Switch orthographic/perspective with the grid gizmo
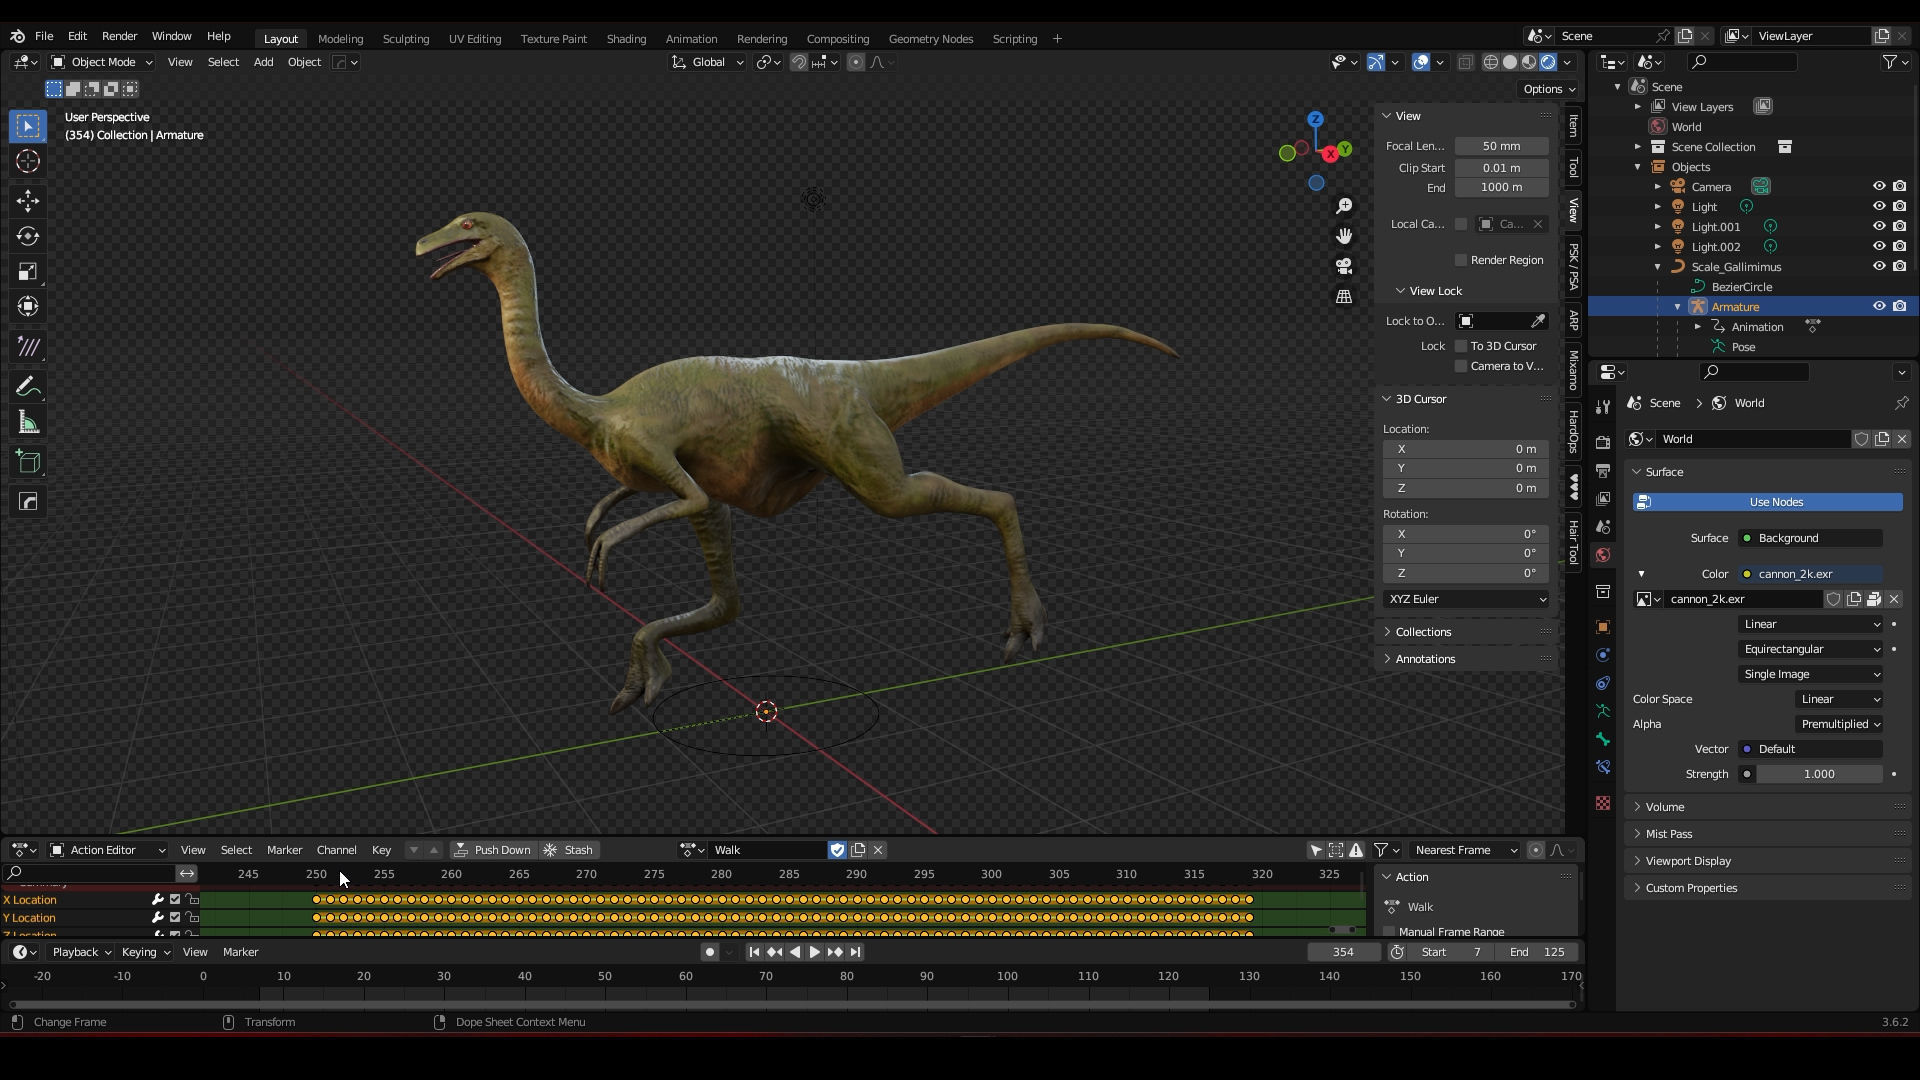This screenshot has width=1920, height=1080. 1344,297
